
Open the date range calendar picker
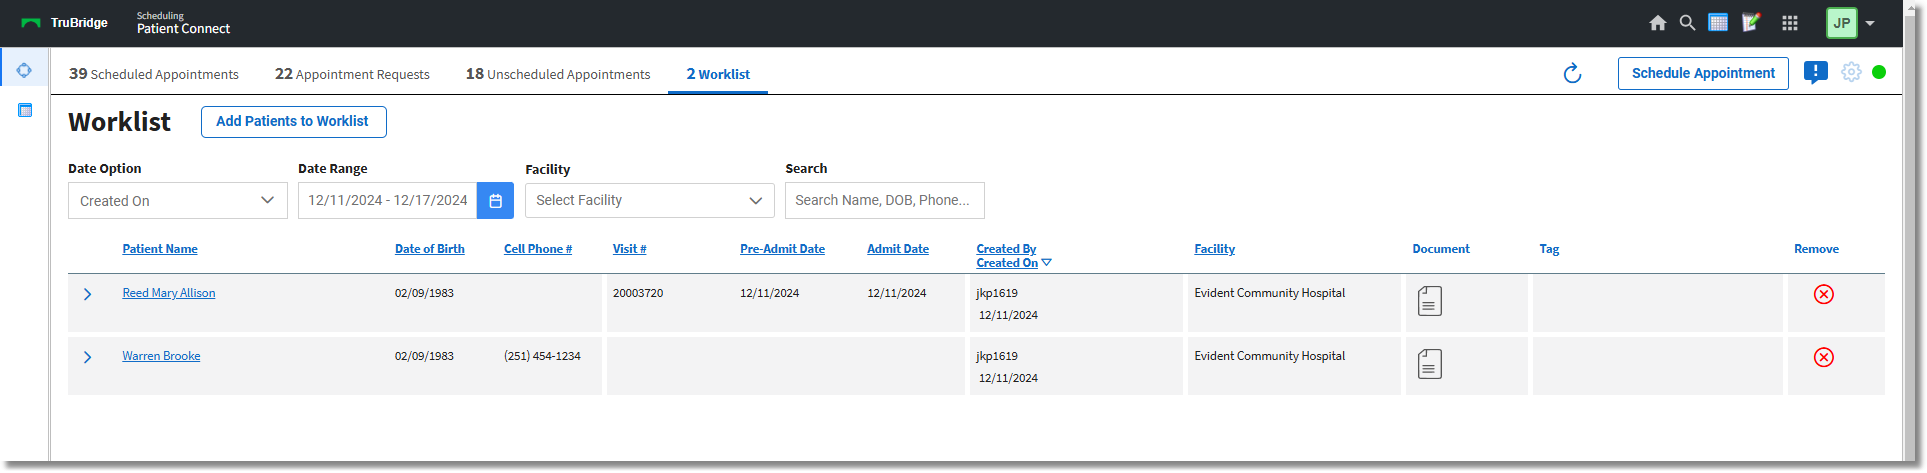click(495, 201)
